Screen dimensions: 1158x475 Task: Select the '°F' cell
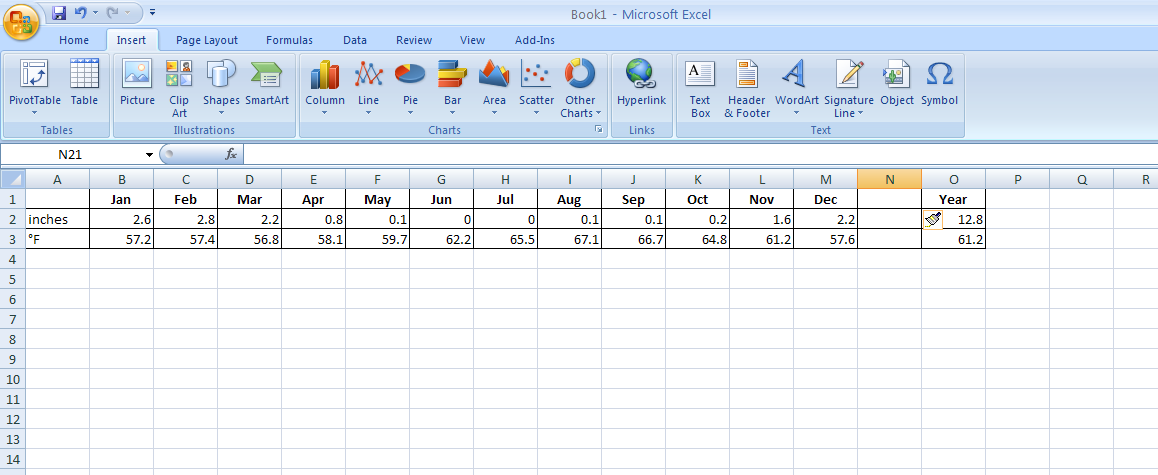(x=58, y=239)
